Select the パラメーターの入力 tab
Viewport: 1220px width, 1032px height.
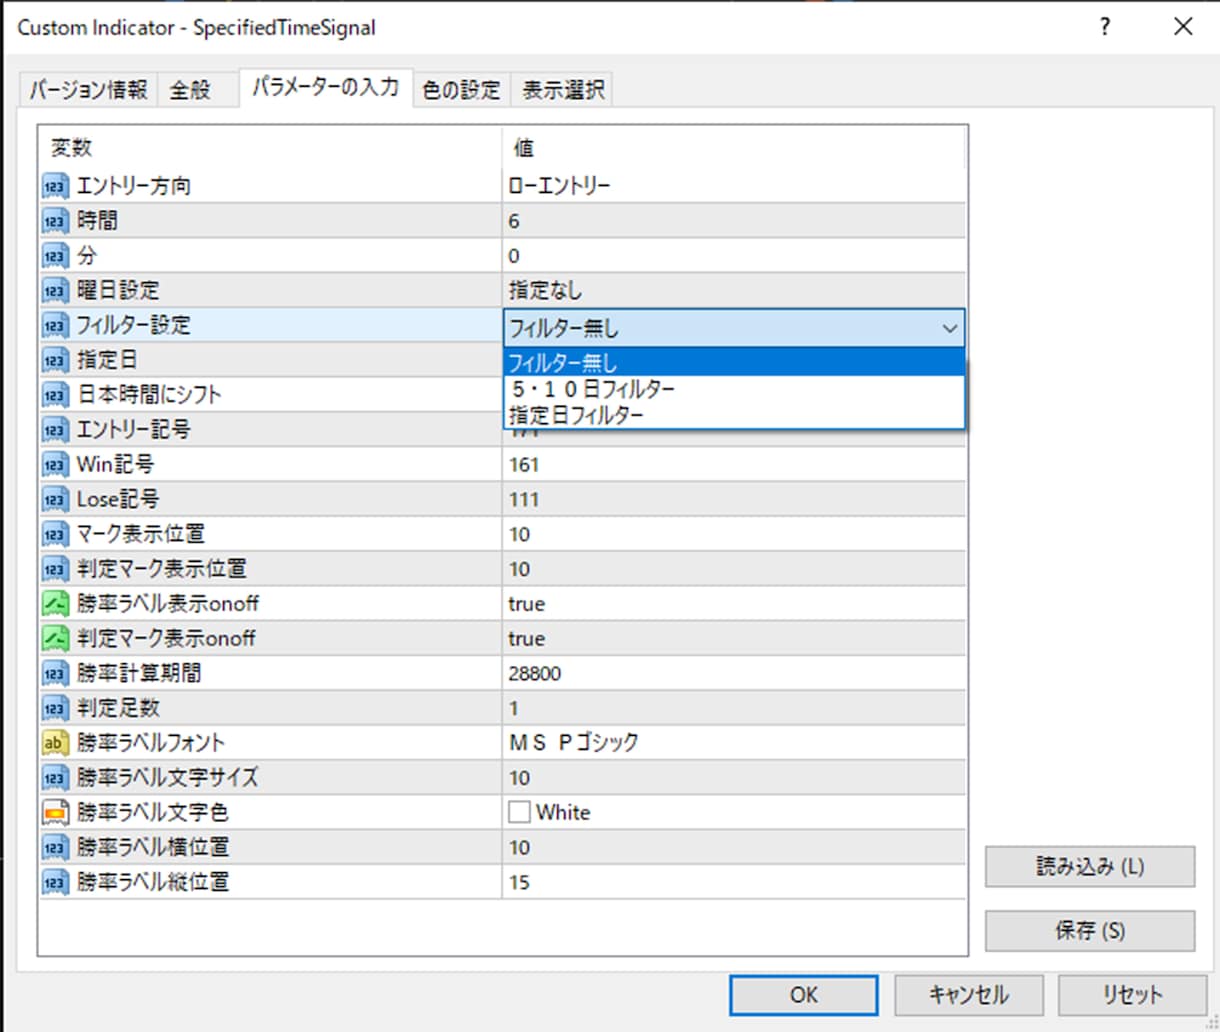pyautogui.click(x=325, y=87)
